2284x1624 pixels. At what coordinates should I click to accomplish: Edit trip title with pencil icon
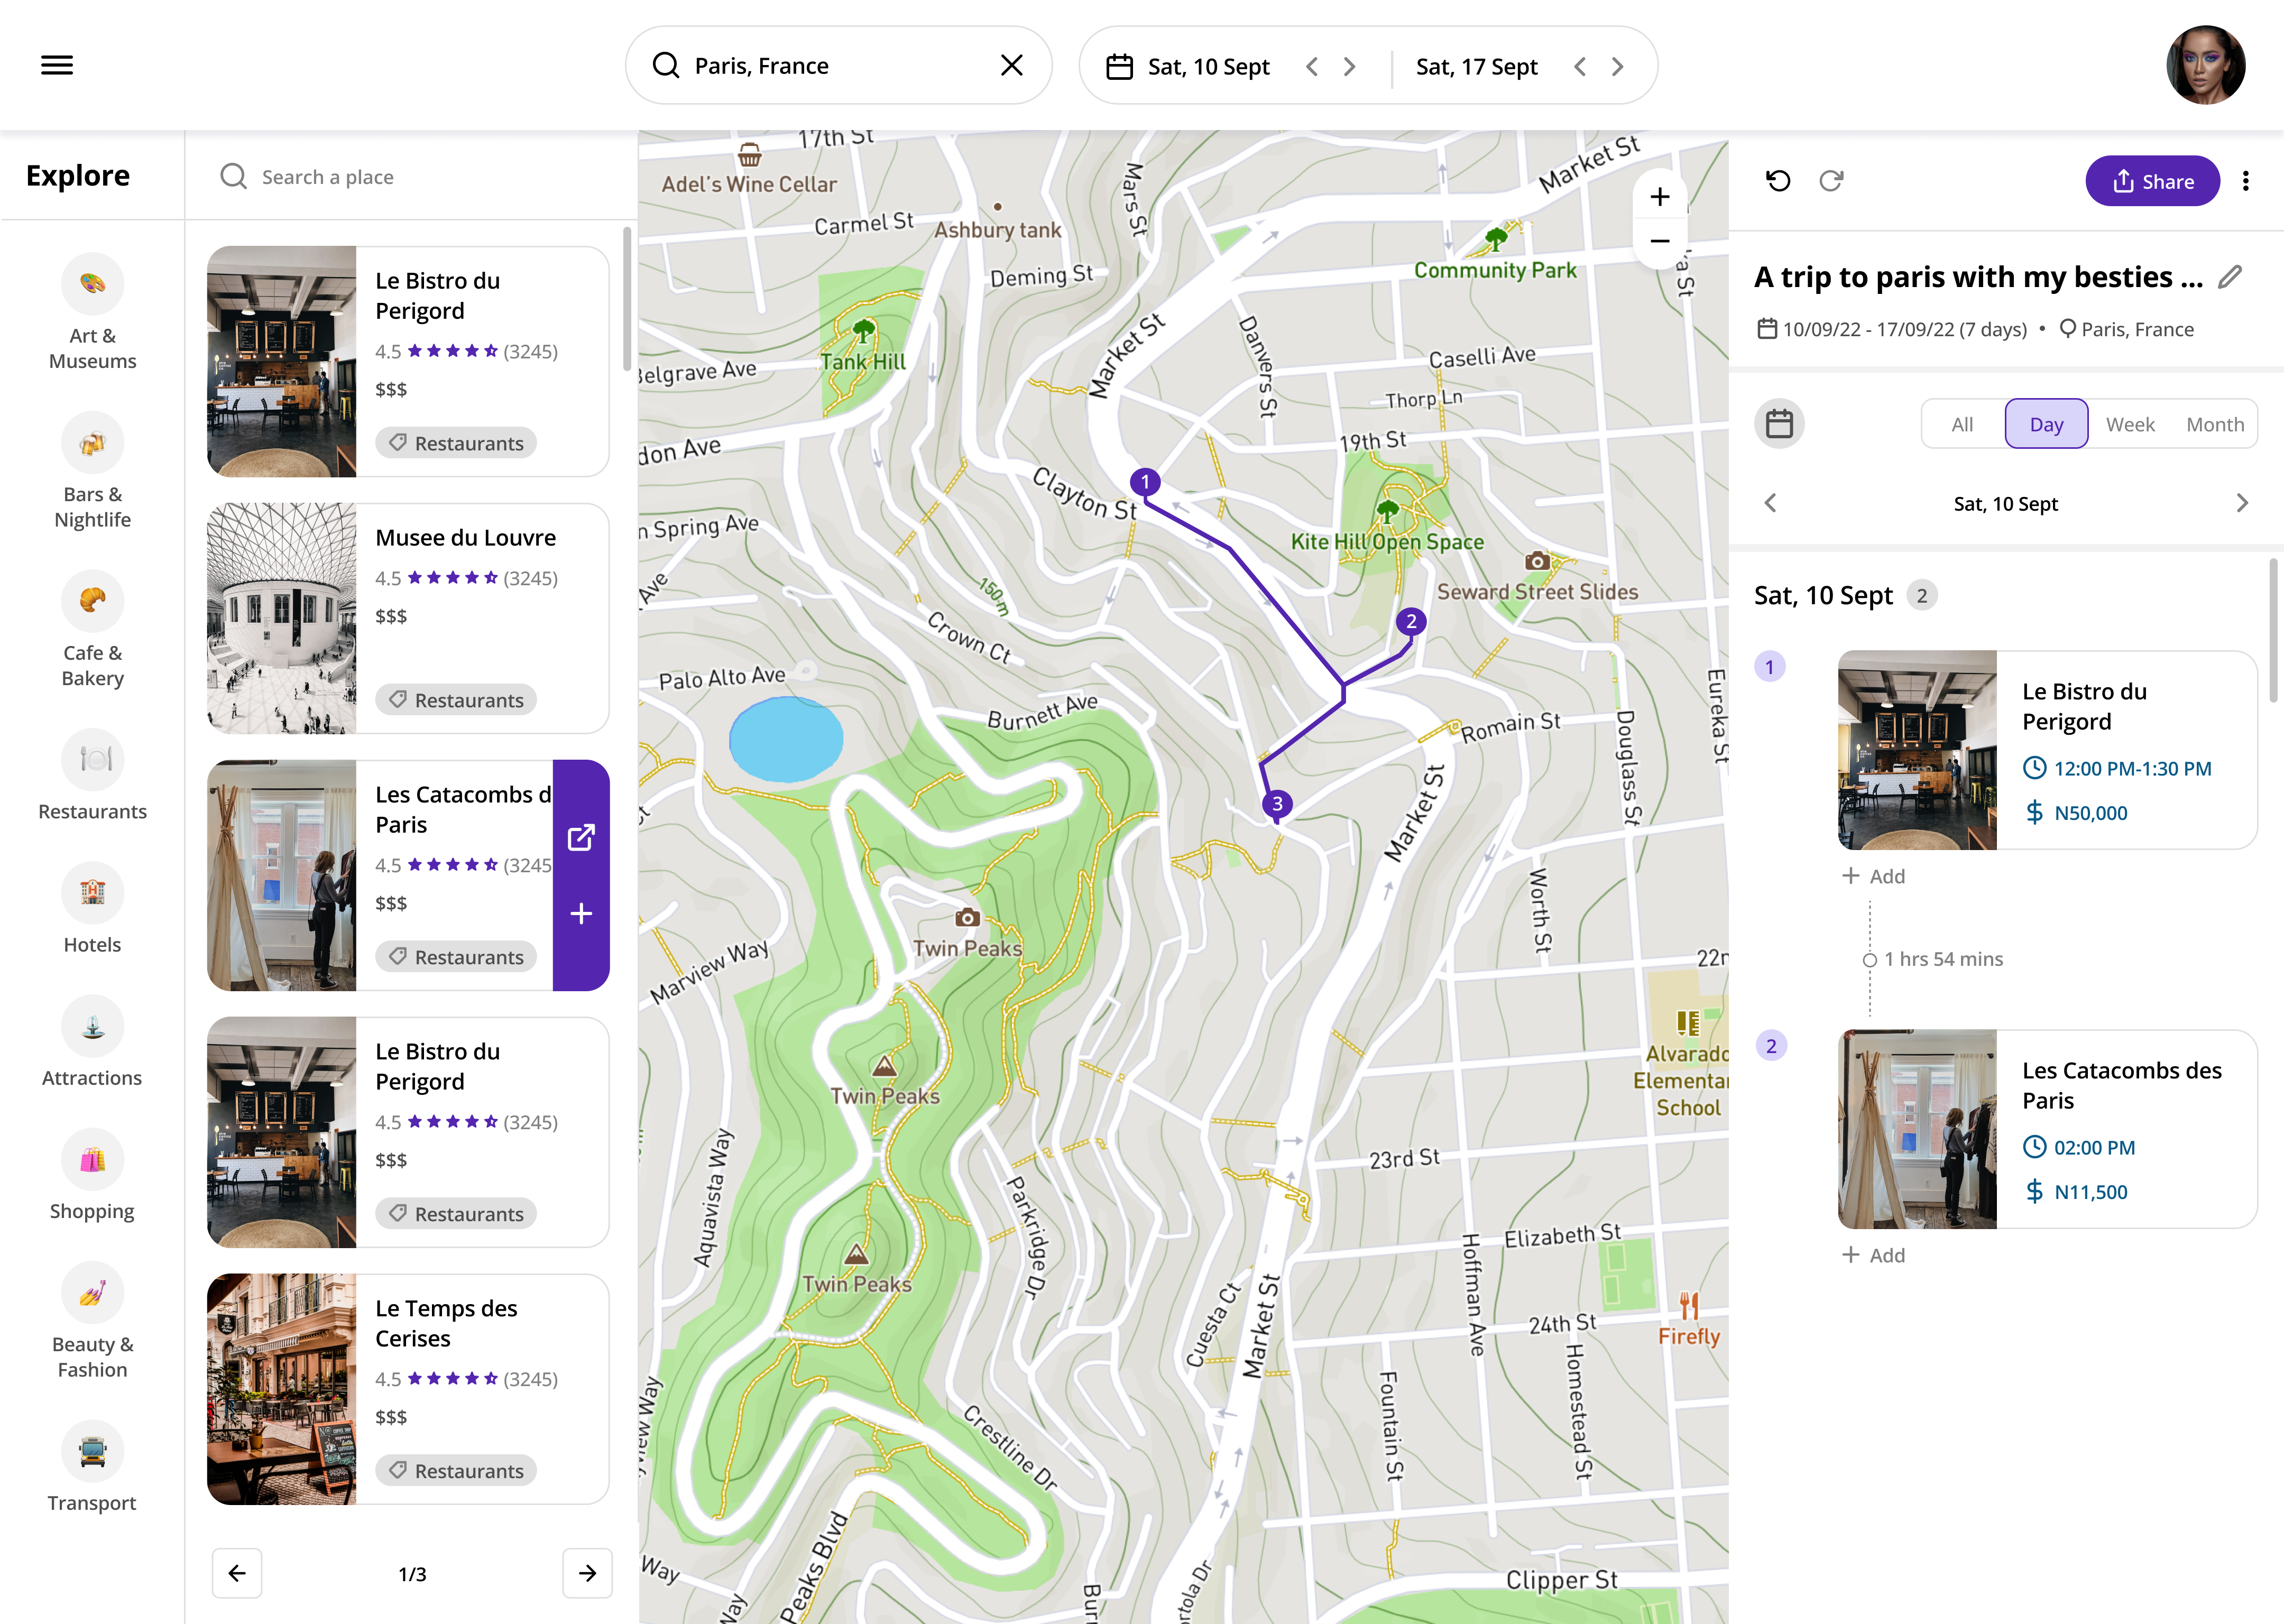[x=2230, y=277]
